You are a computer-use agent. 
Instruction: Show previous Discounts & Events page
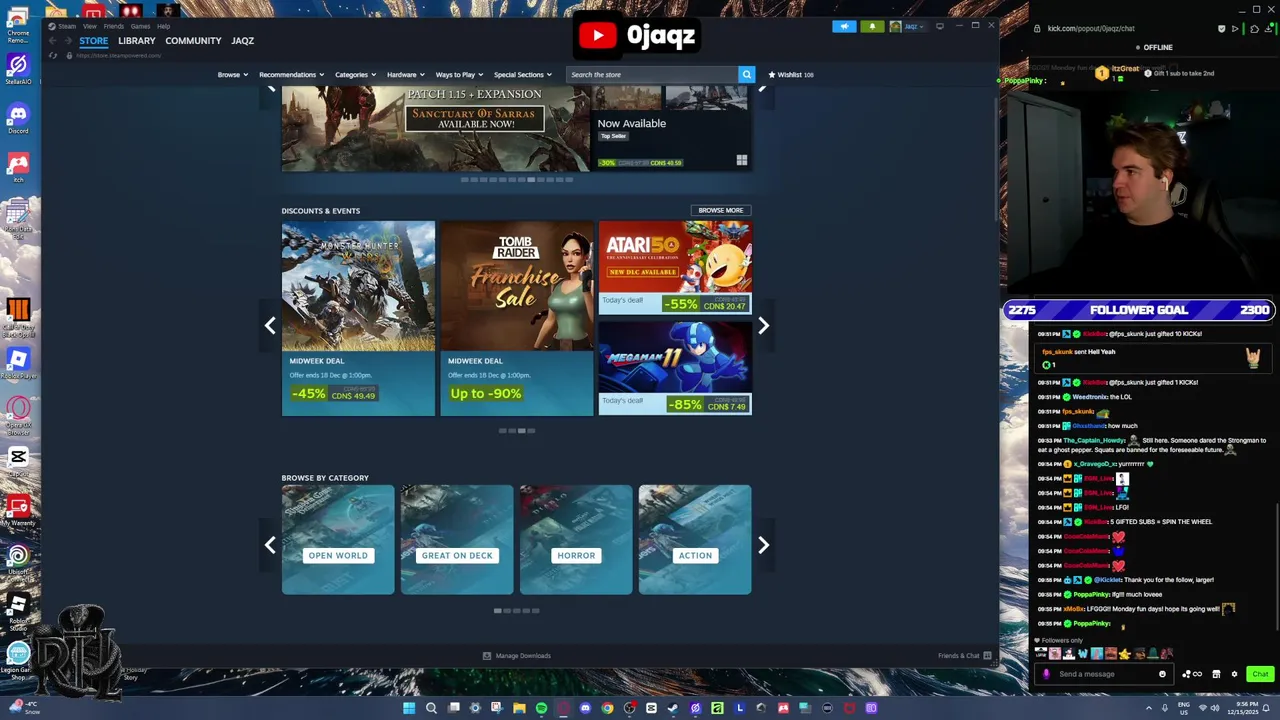270,325
